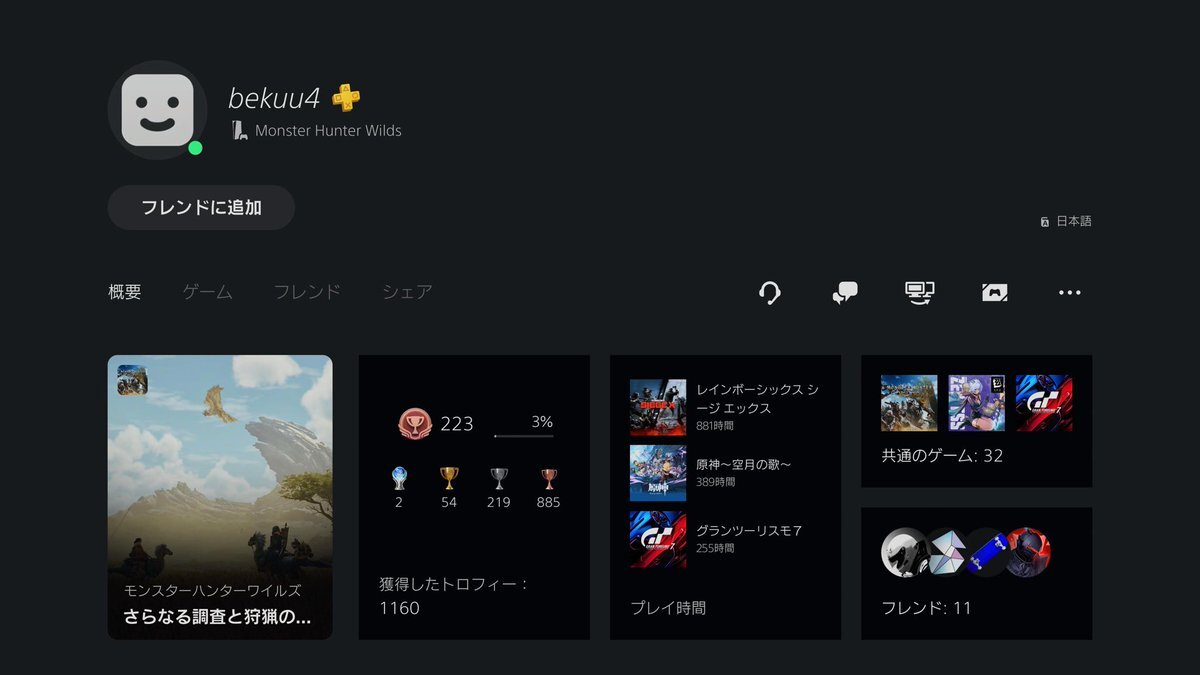Image resolution: width=1200 pixels, height=675 pixels.
Task: Click the silver trophy icon with count 219
Action: 499,479
